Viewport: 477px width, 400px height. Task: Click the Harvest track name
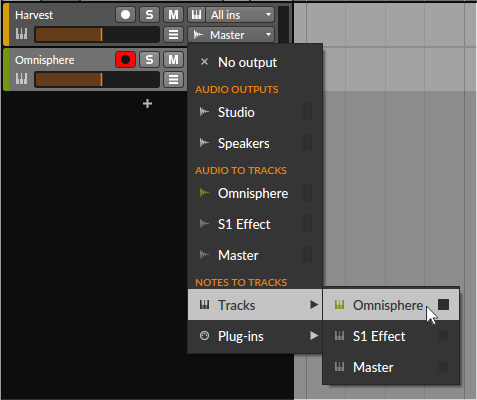34,15
